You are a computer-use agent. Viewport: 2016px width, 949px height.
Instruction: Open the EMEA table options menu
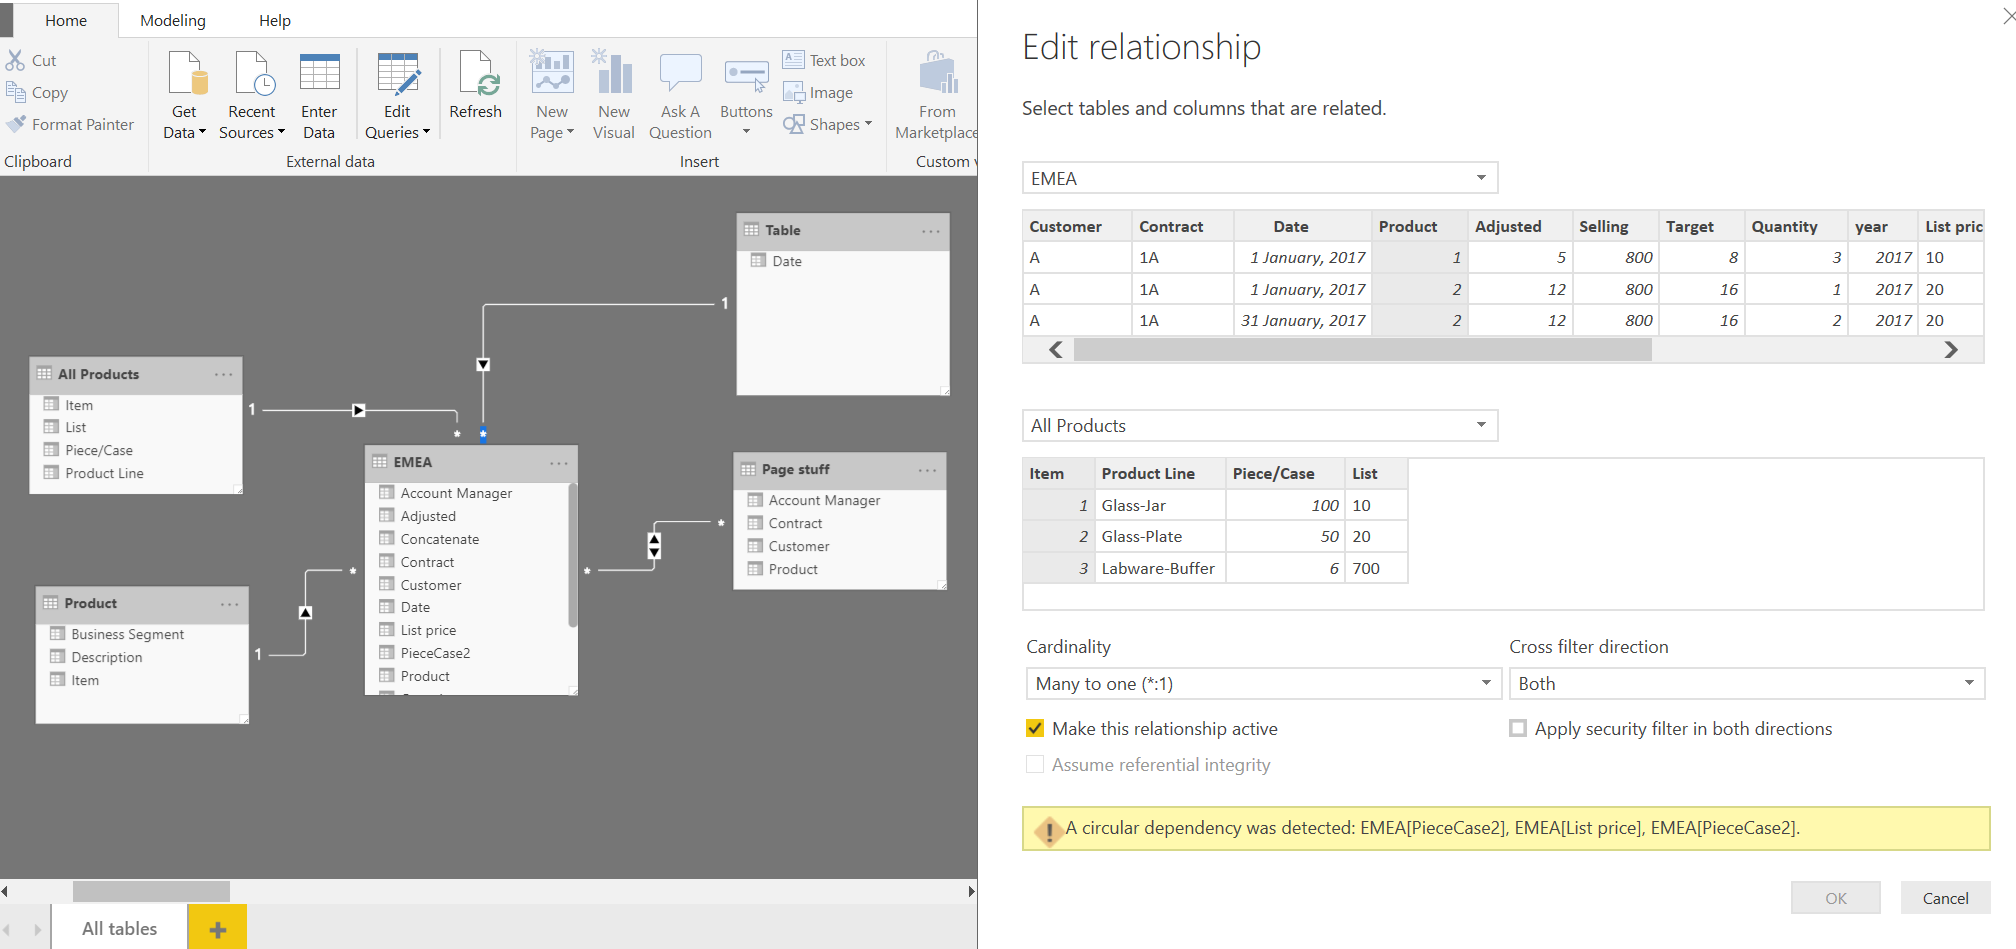[558, 462]
